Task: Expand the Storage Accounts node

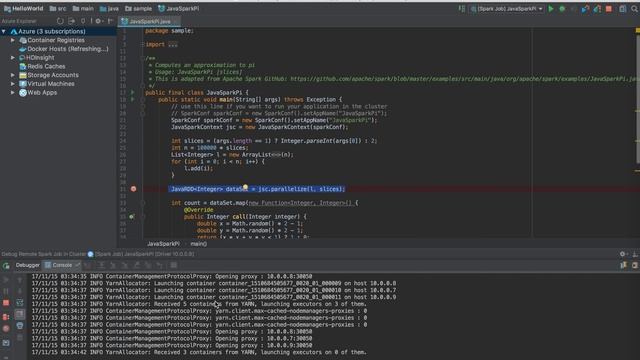Action: [x=13, y=75]
